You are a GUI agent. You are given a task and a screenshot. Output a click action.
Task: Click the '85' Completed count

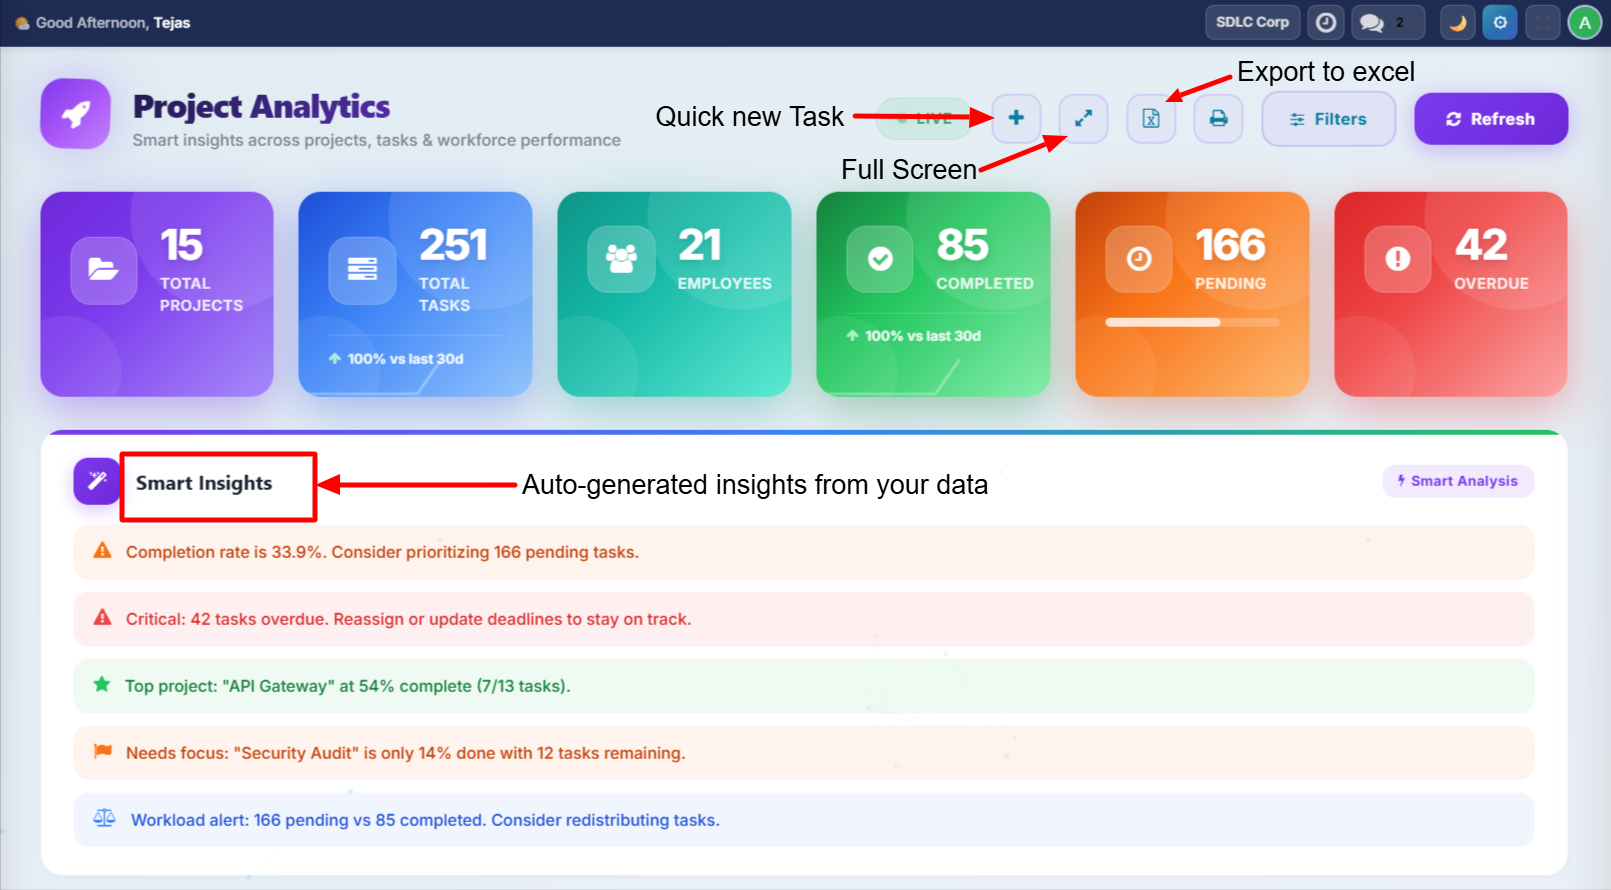pos(962,245)
